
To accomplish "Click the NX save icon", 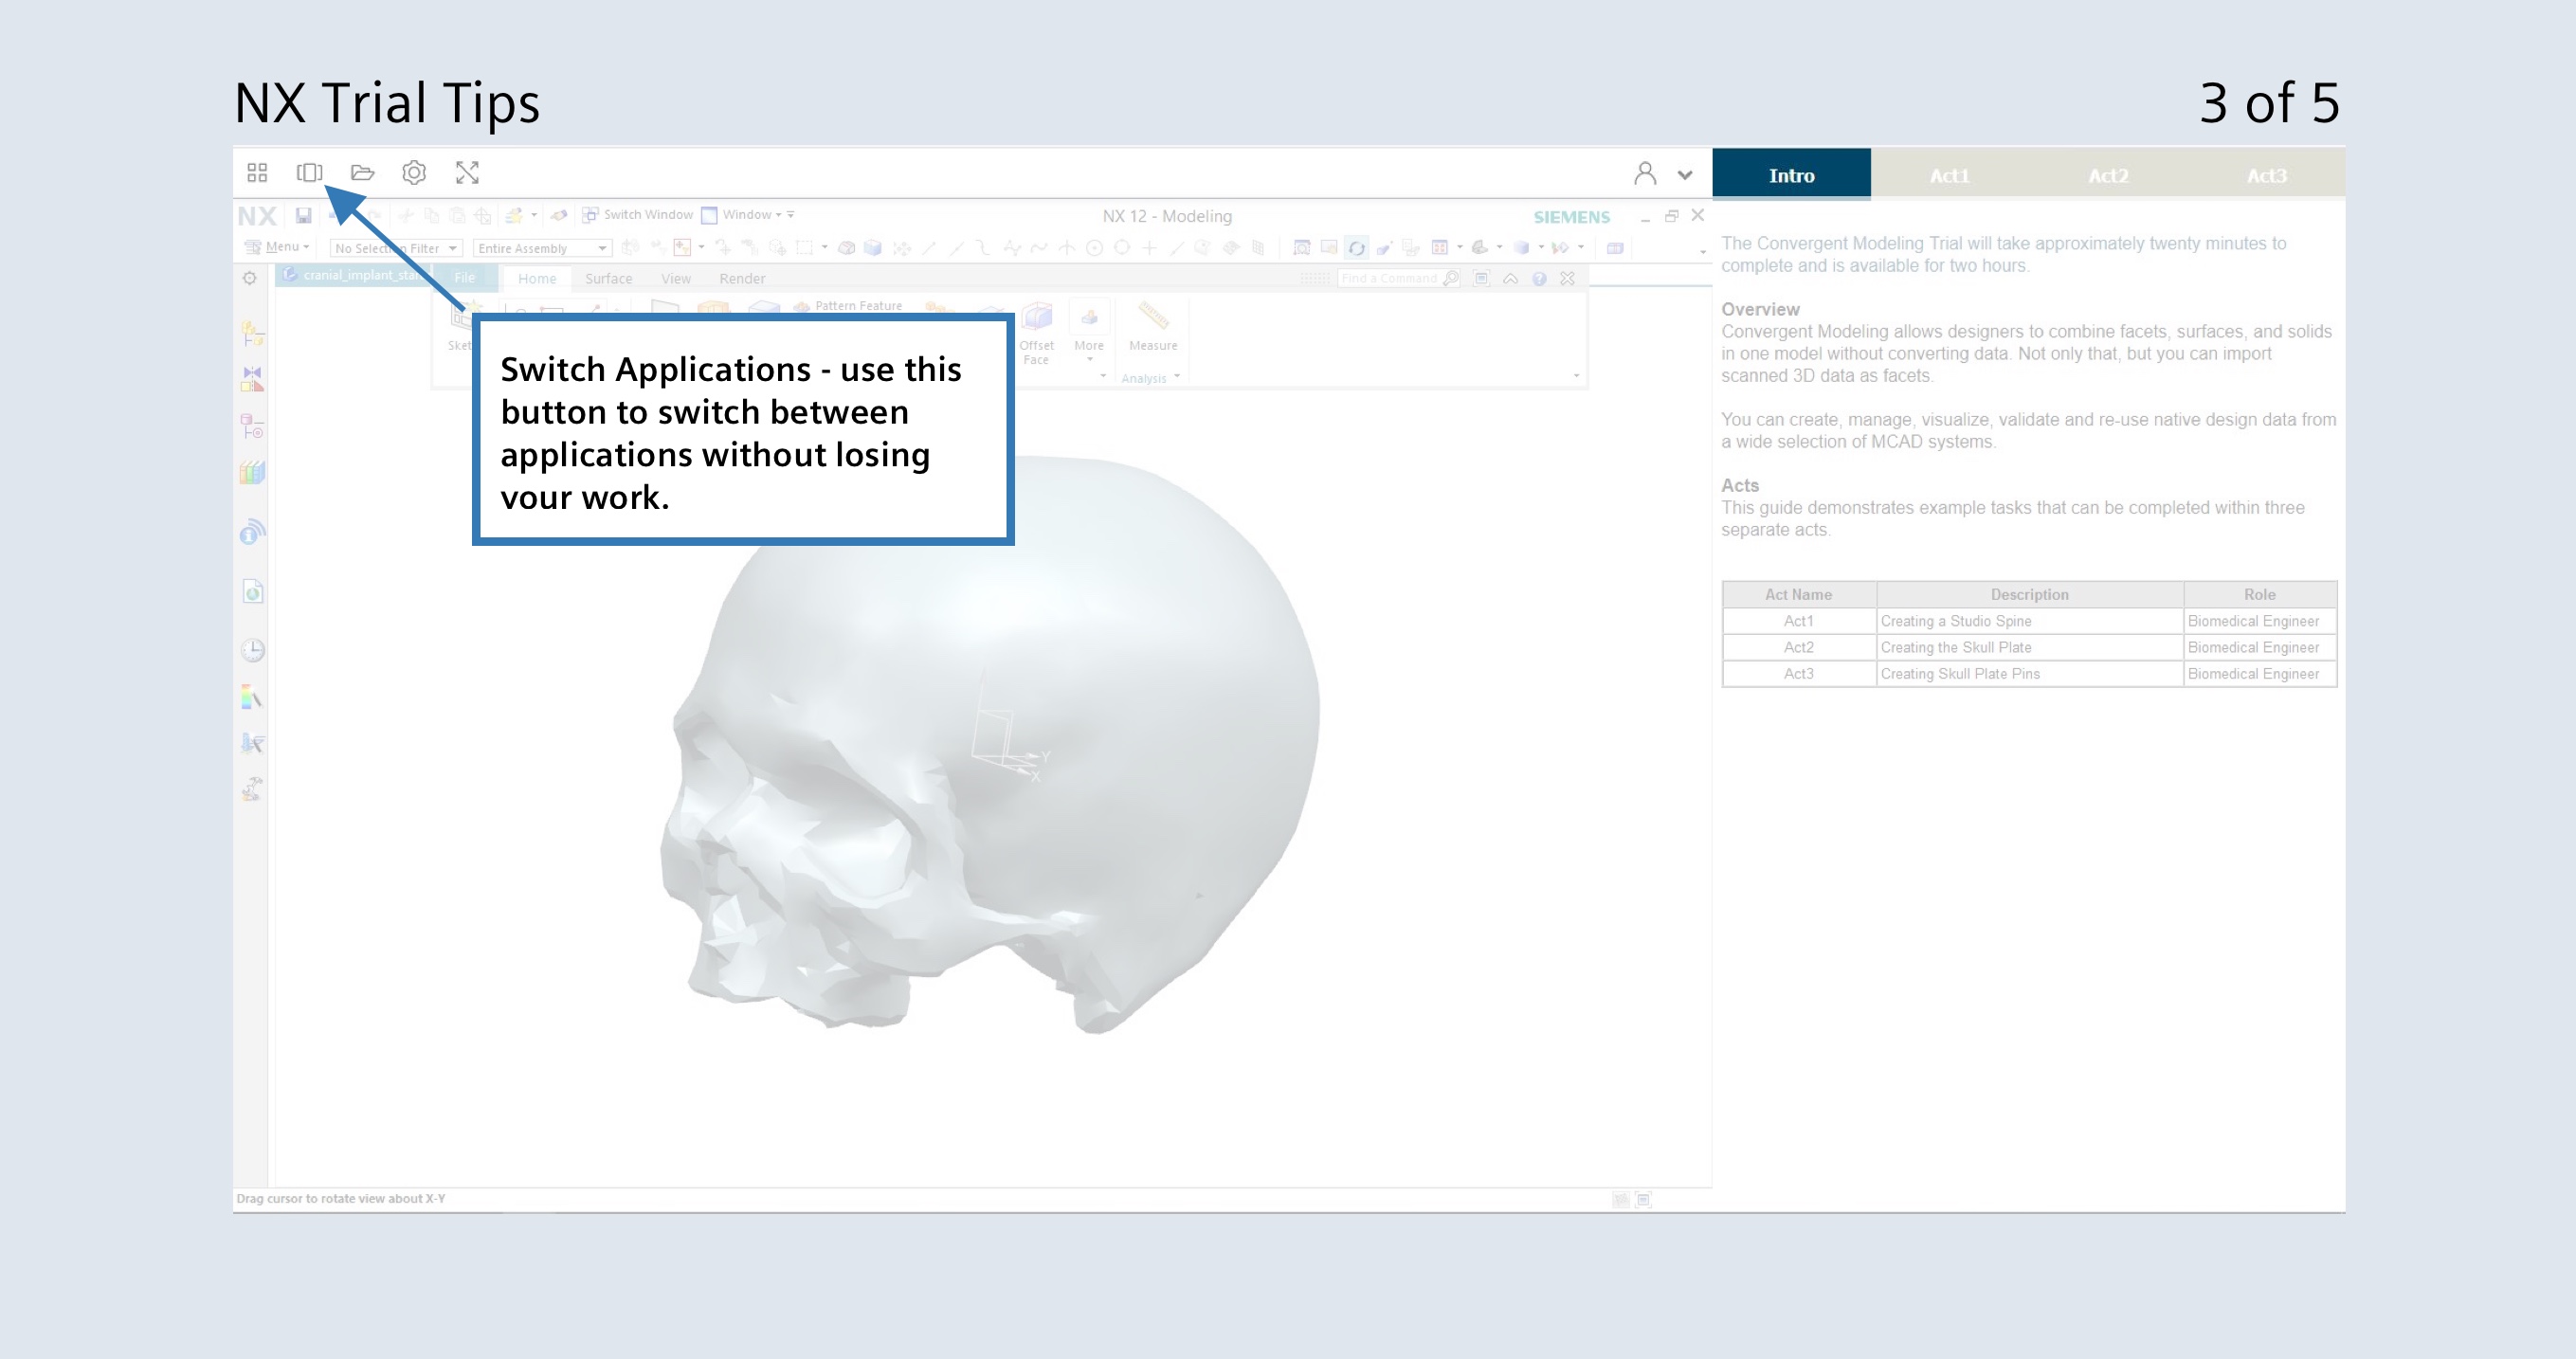I will click(x=303, y=216).
